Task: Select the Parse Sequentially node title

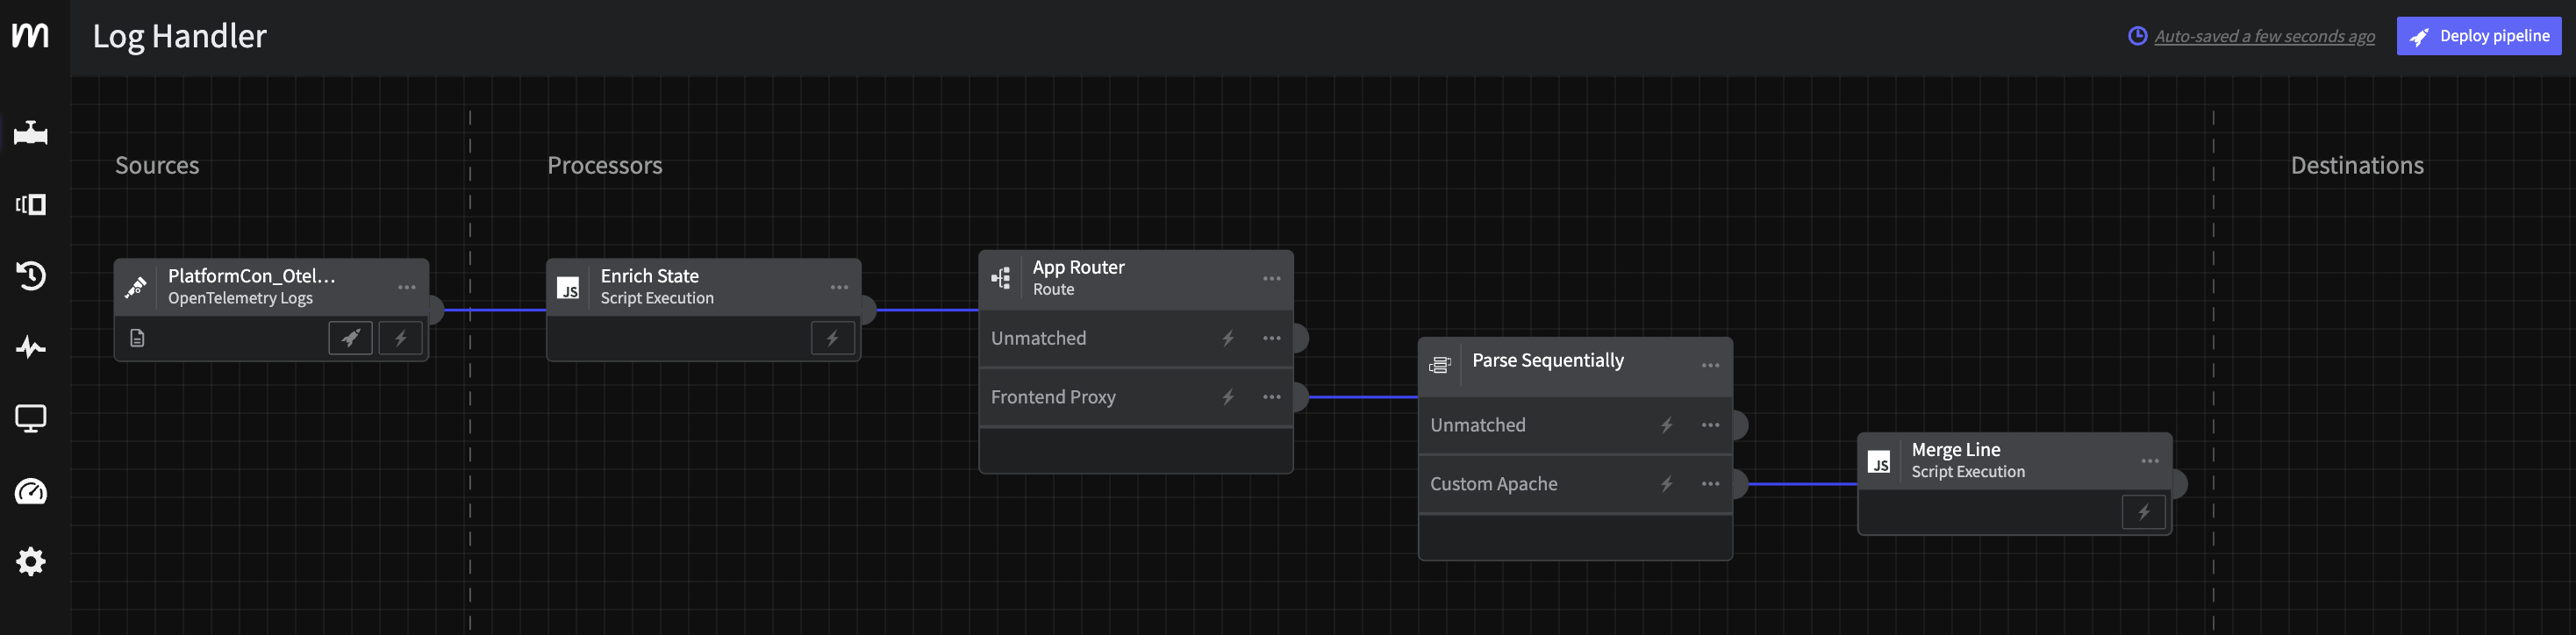Action: tap(1547, 360)
